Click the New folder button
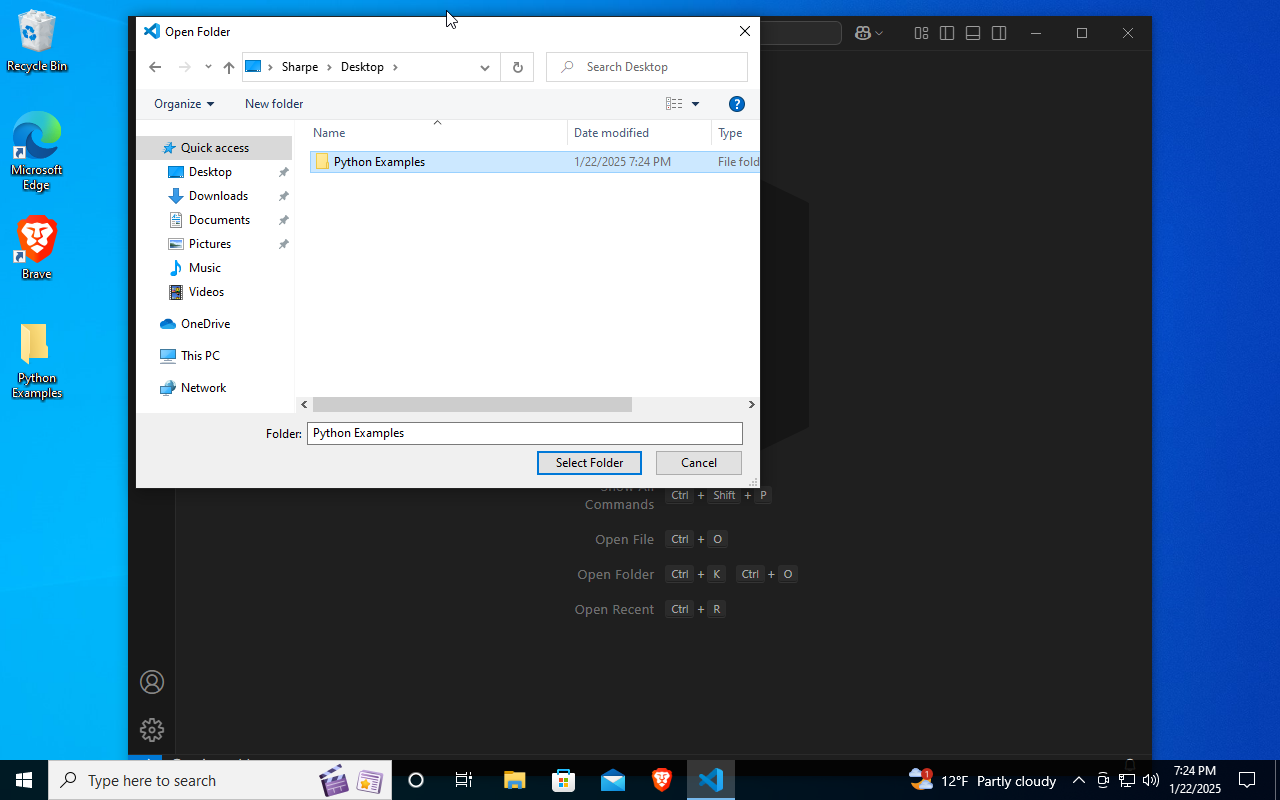1280x800 pixels. (274, 104)
